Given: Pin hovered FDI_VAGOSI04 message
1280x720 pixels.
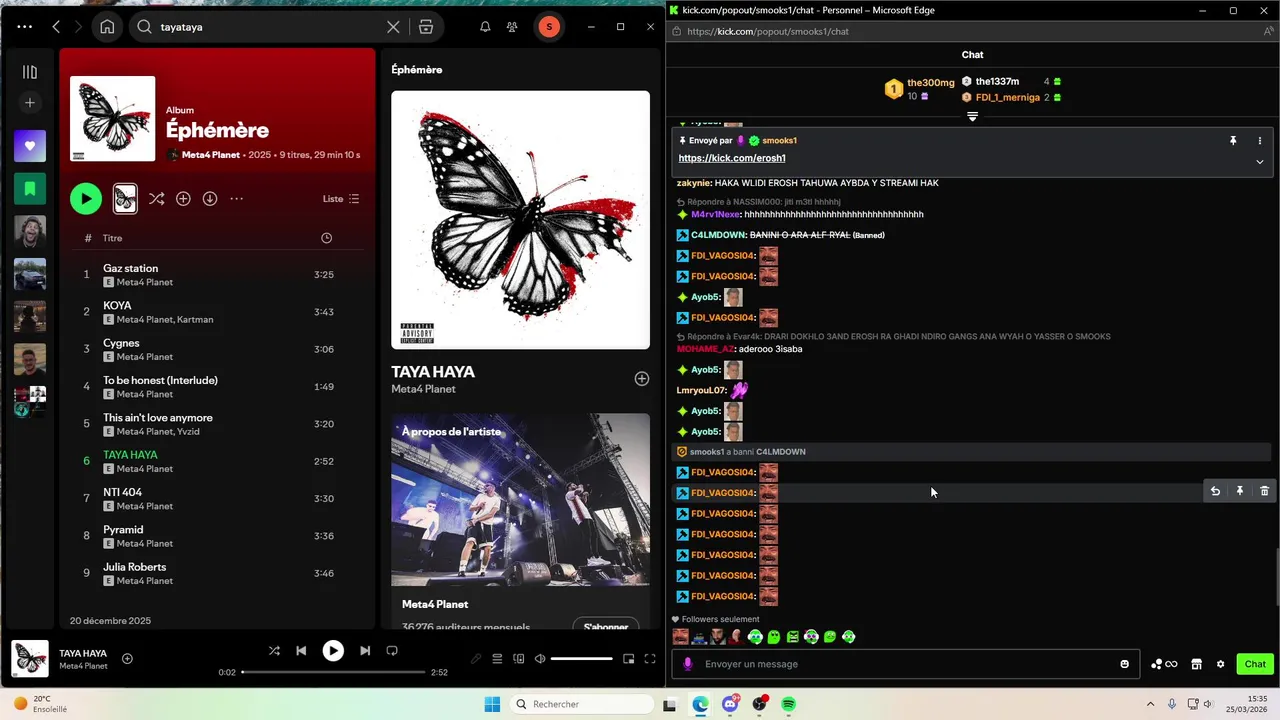Looking at the screenshot, I should pos(1240,491).
